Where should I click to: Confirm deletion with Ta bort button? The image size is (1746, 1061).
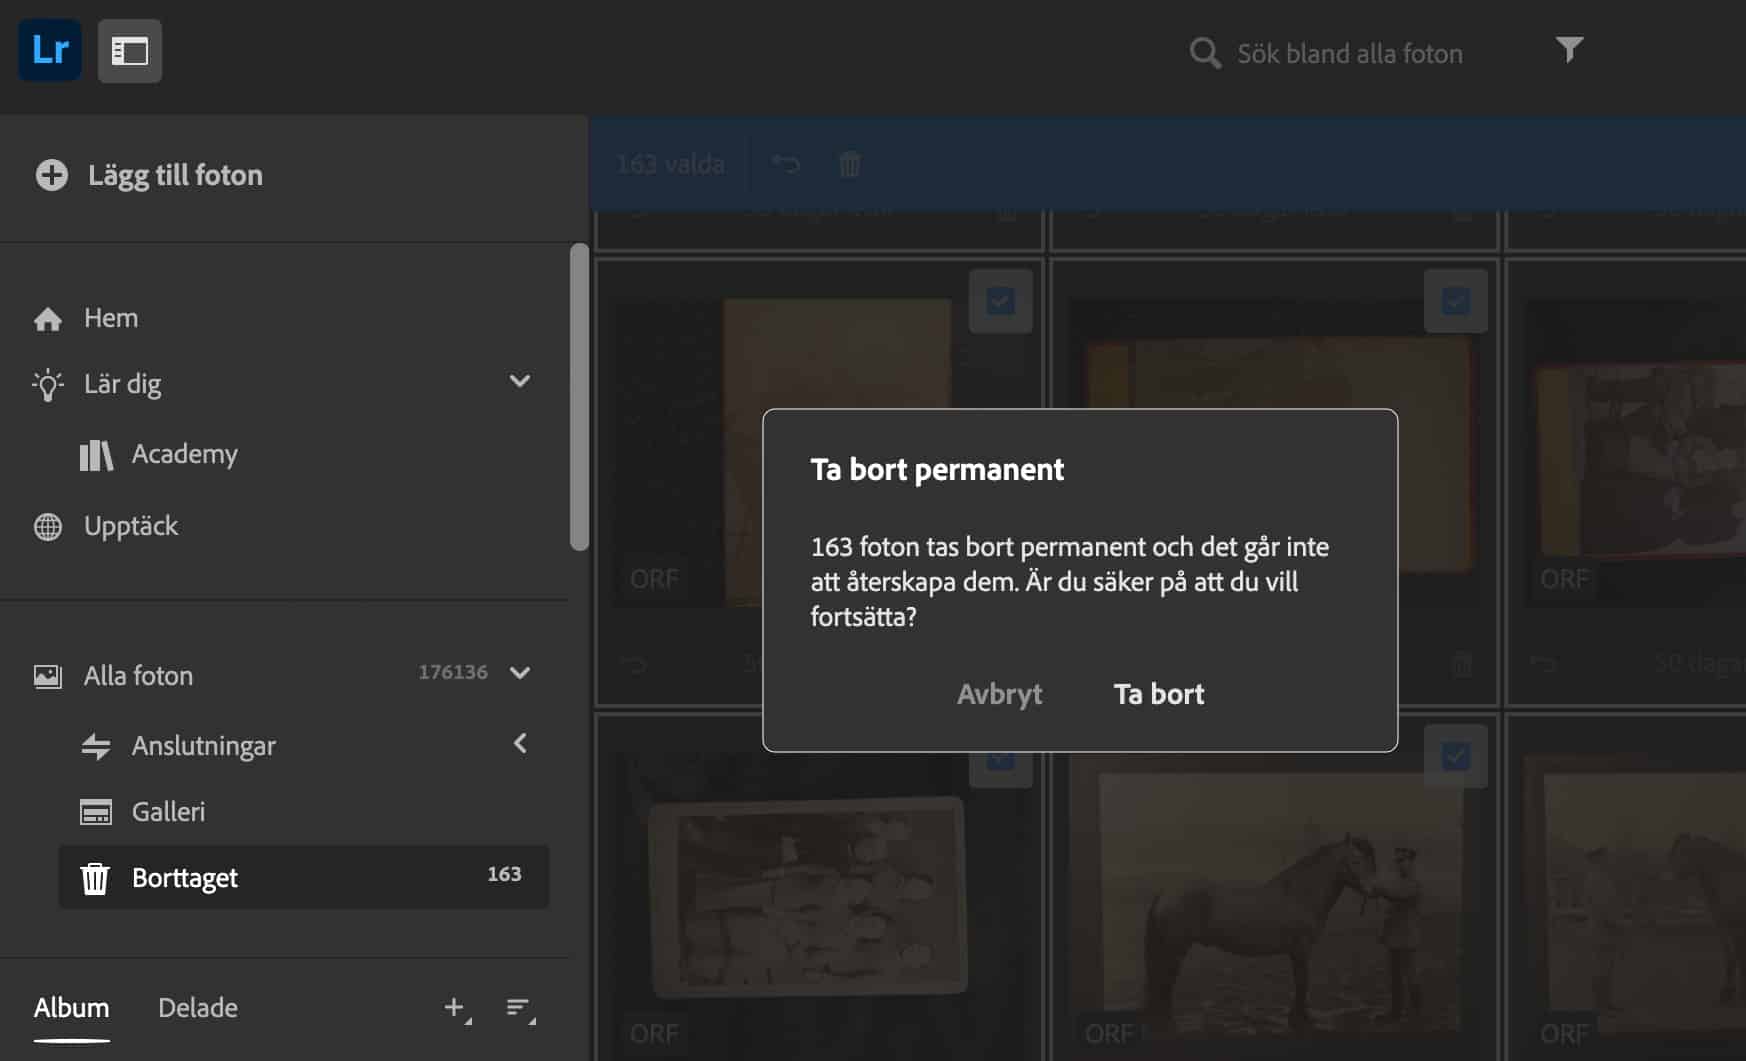click(x=1158, y=694)
